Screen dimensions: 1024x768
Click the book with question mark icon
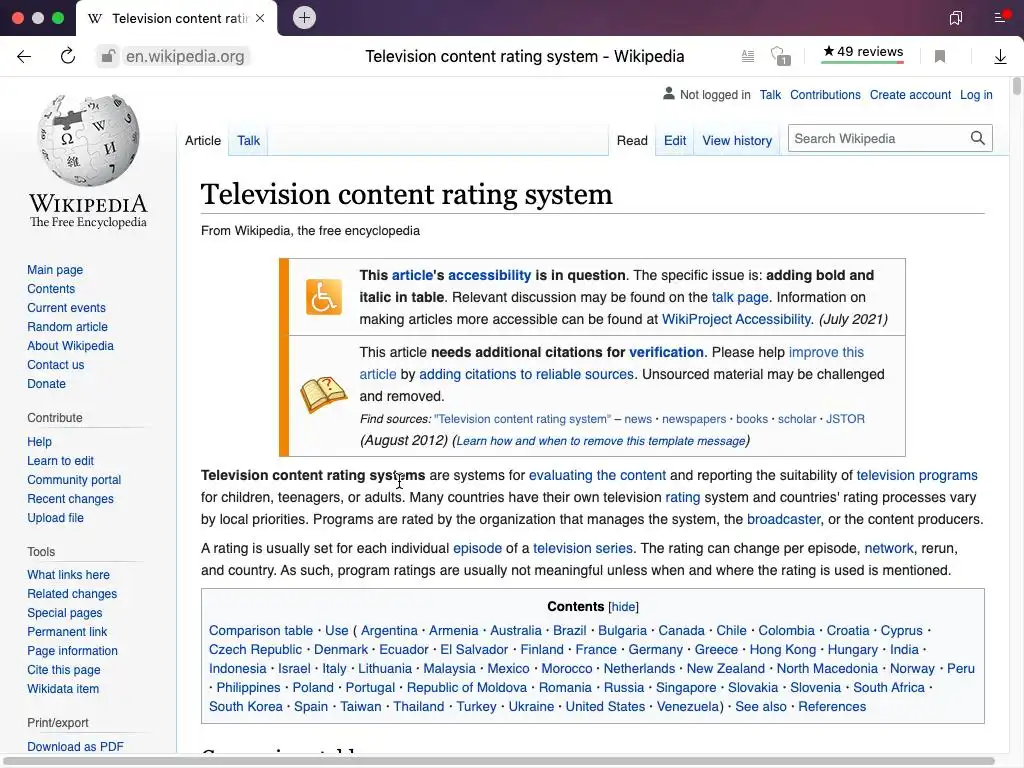[x=324, y=394]
